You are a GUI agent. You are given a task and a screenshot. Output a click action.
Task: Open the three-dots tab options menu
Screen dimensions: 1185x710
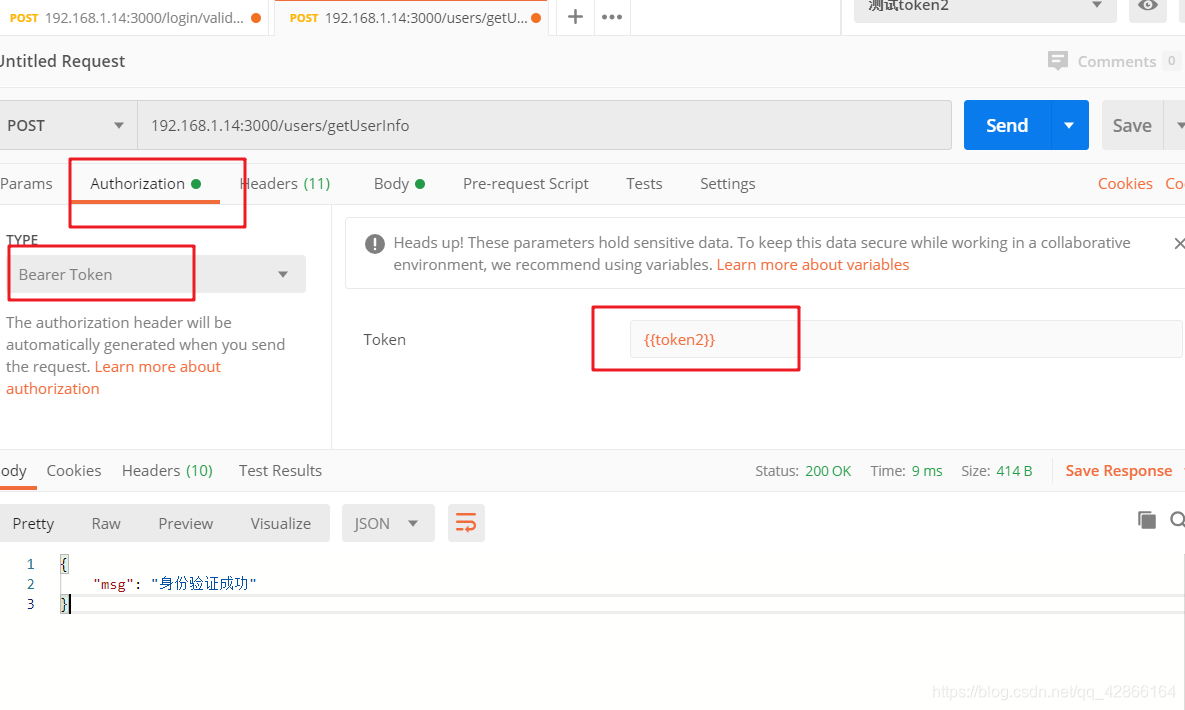(612, 17)
